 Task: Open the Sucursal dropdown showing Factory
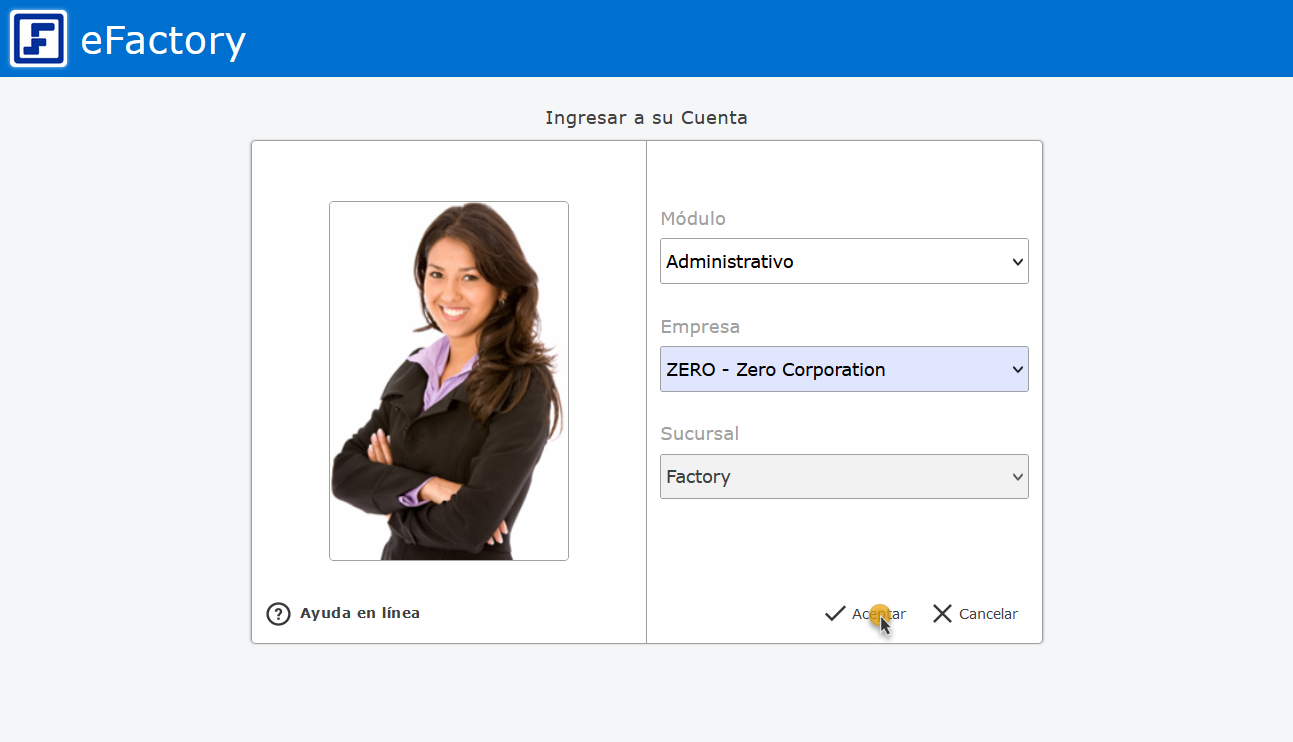[830, 477]
